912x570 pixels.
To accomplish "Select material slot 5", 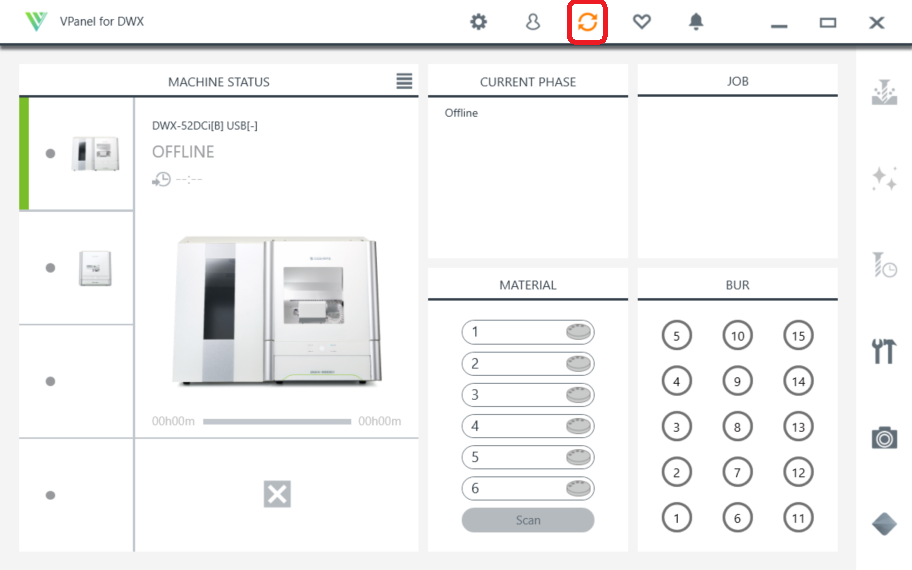I will point(528,457).
